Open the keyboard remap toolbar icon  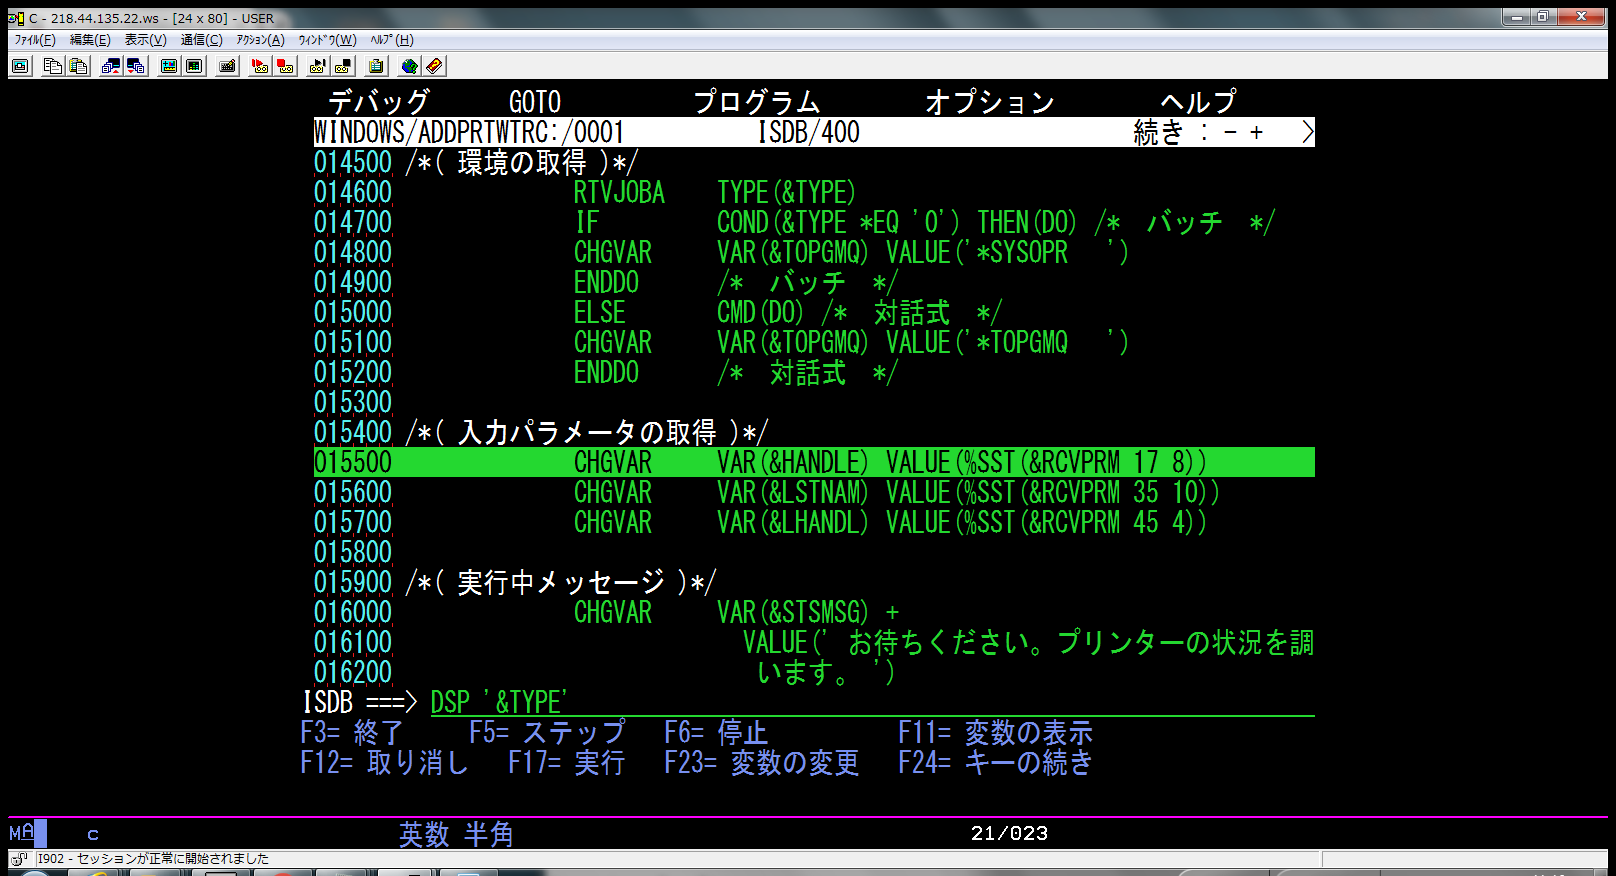(228, 66)
